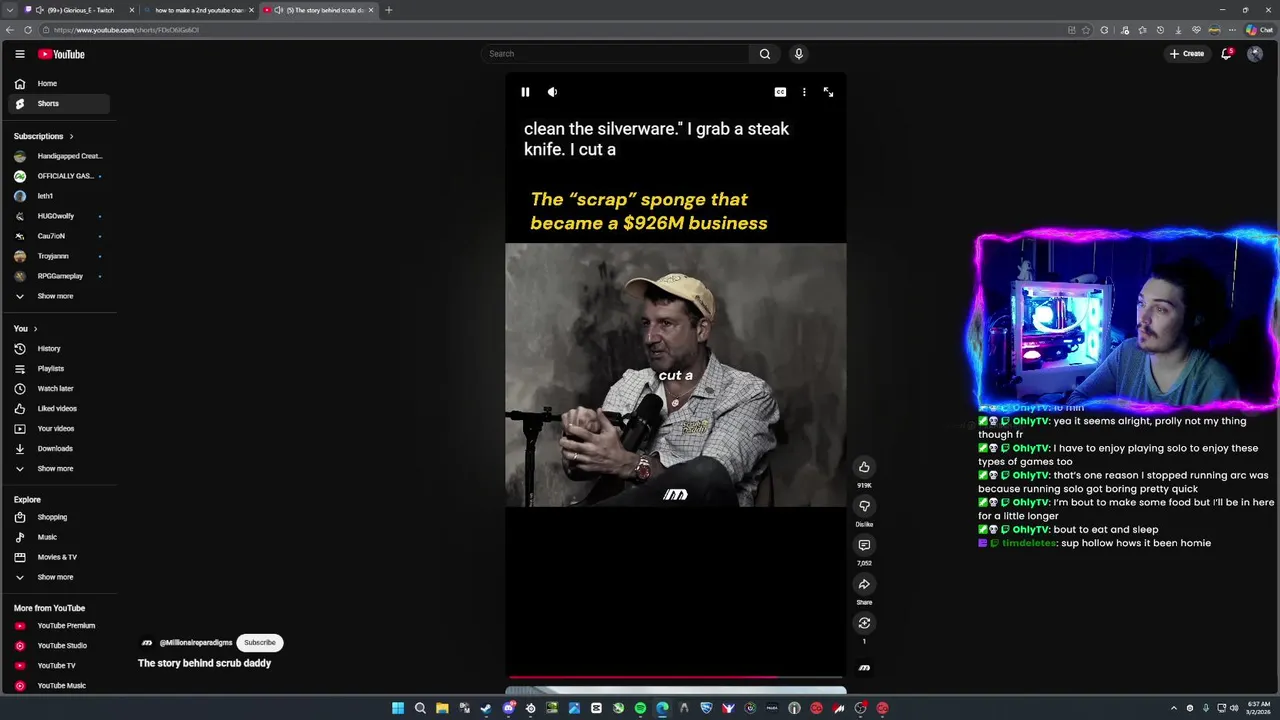Open the YouTube hamburger guide menu
The image size is (1280, 720).
tap(19, 54)
